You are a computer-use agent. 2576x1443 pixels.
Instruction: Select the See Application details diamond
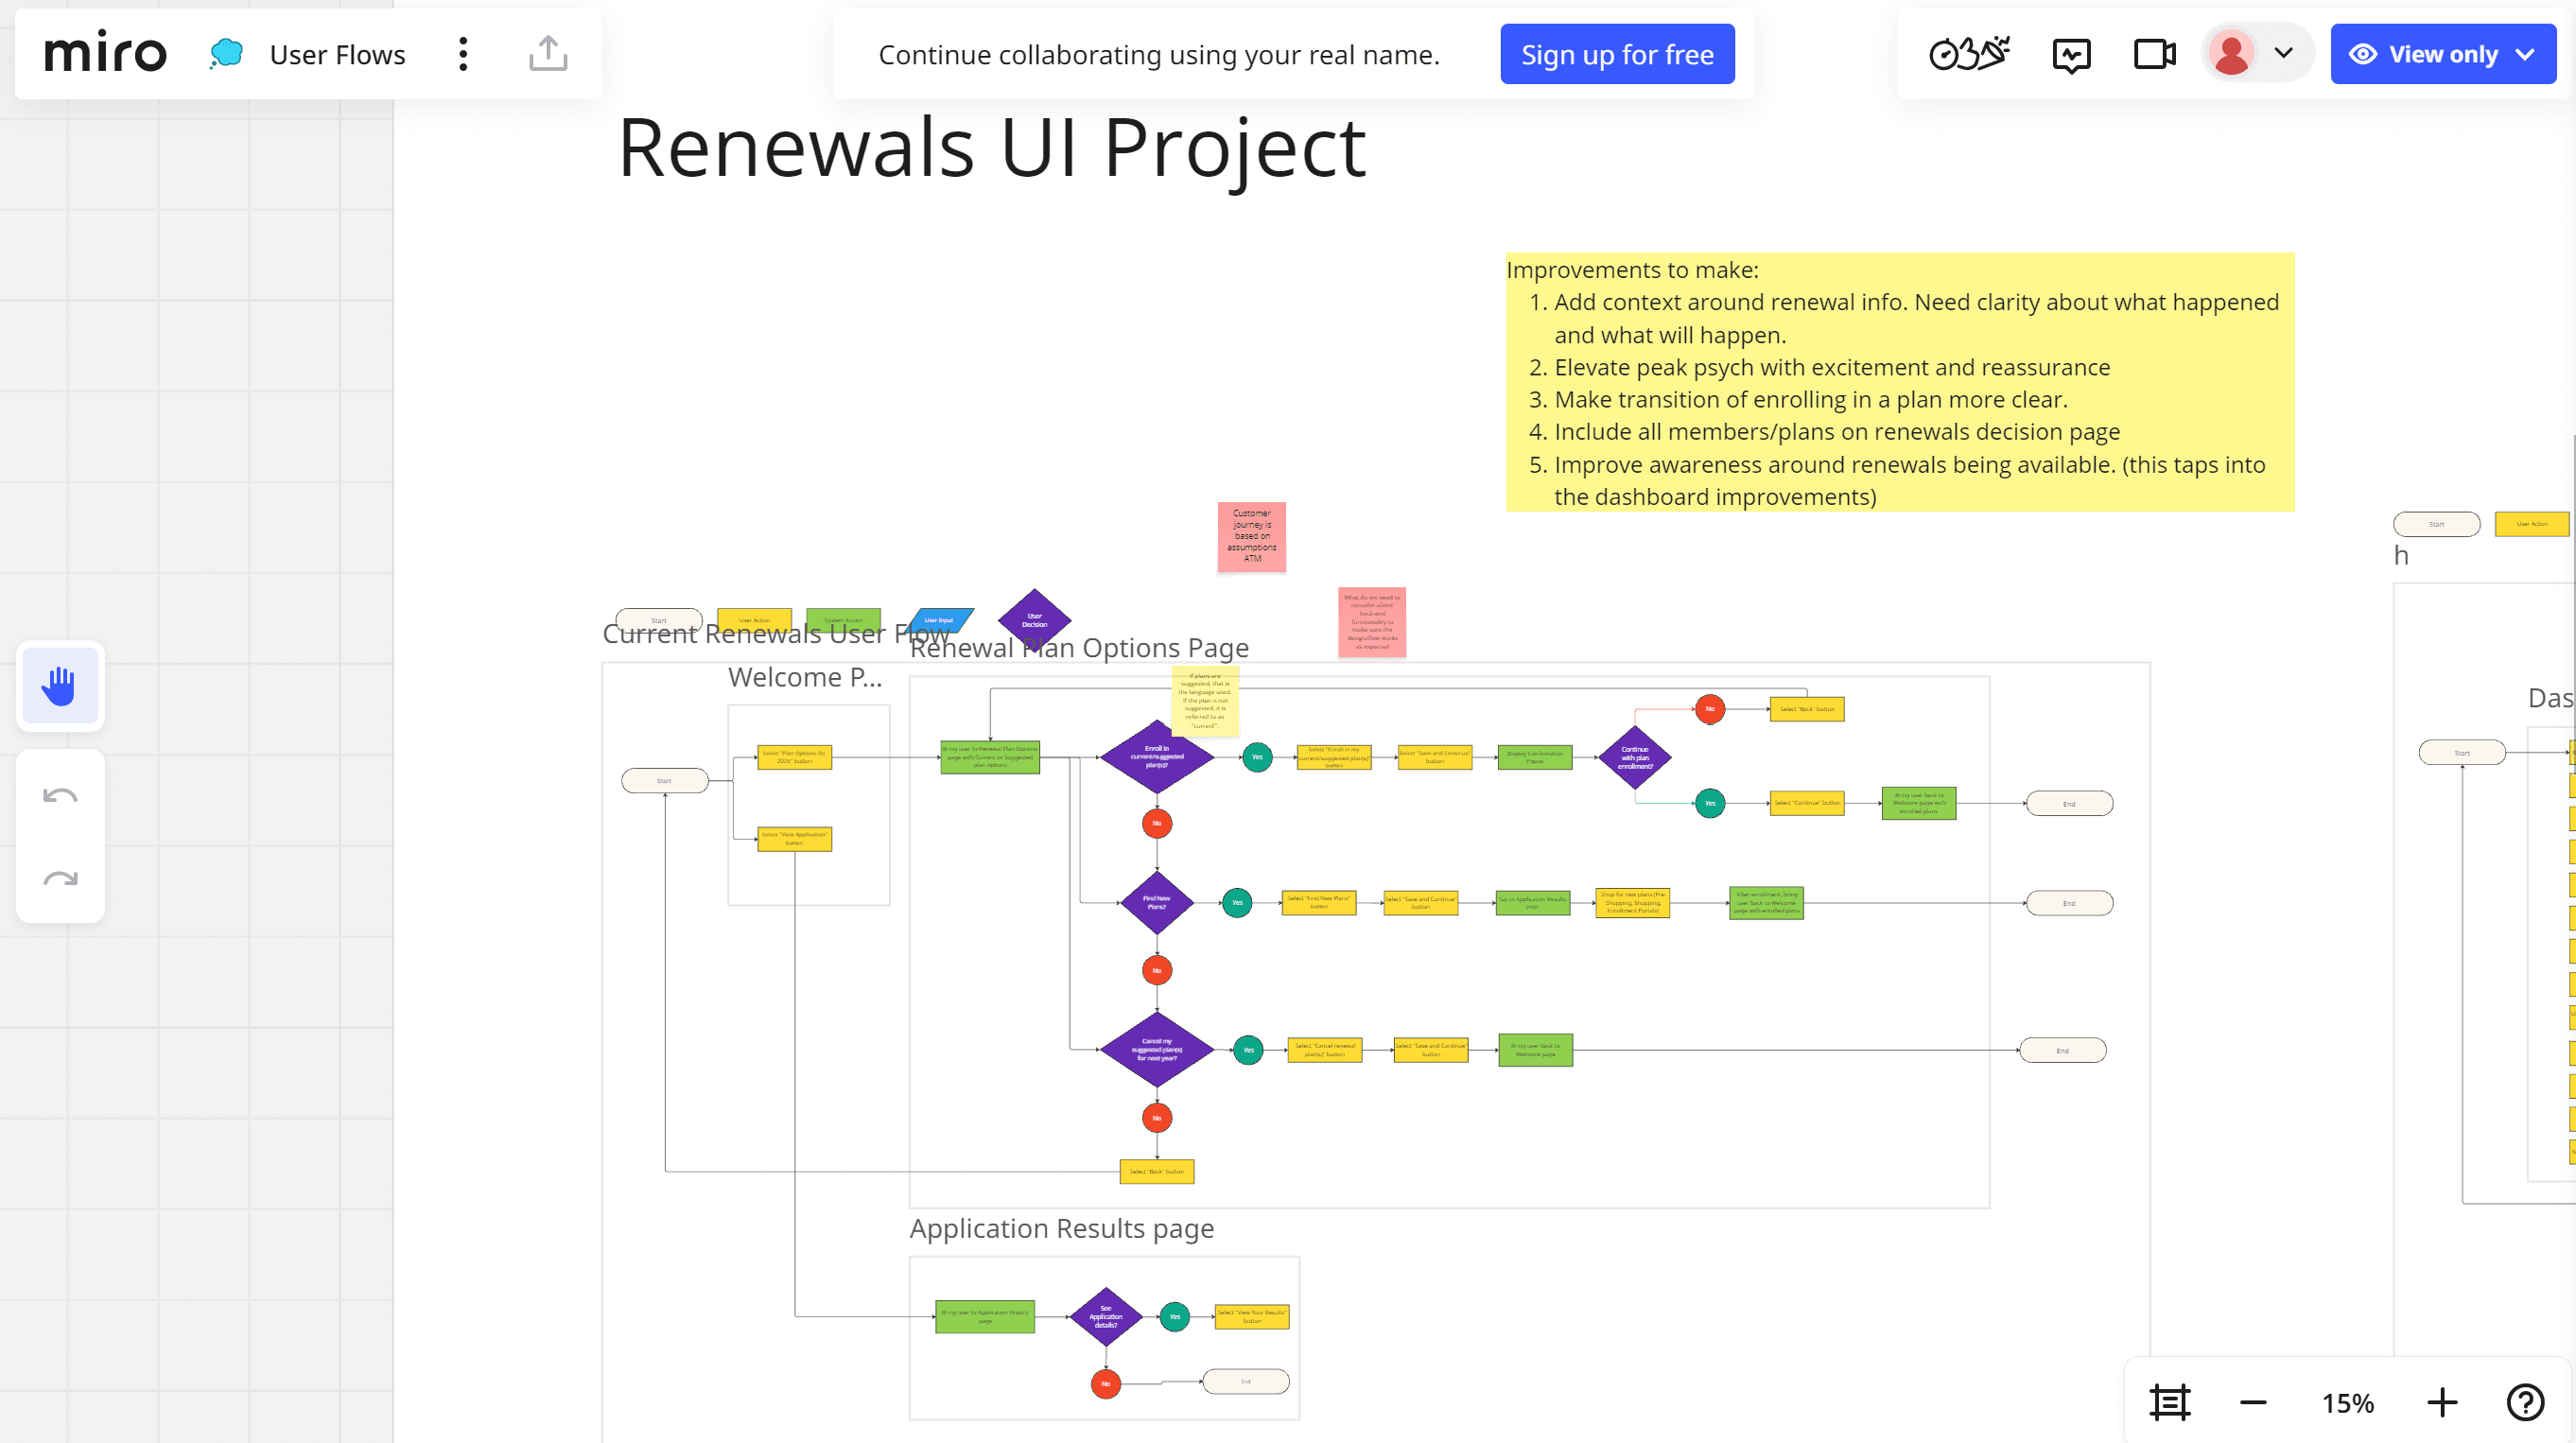[1106, 1317]
